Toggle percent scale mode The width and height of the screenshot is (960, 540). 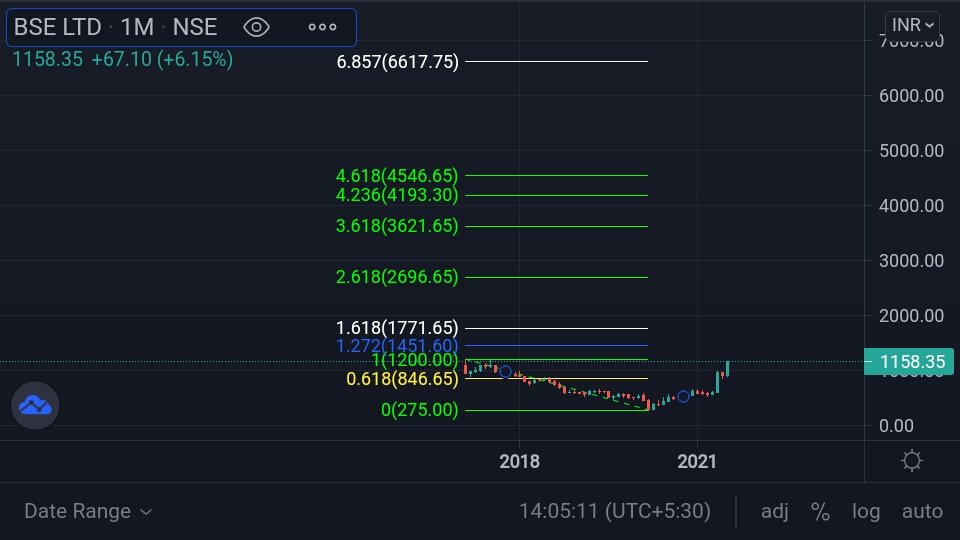coord(820,511)
